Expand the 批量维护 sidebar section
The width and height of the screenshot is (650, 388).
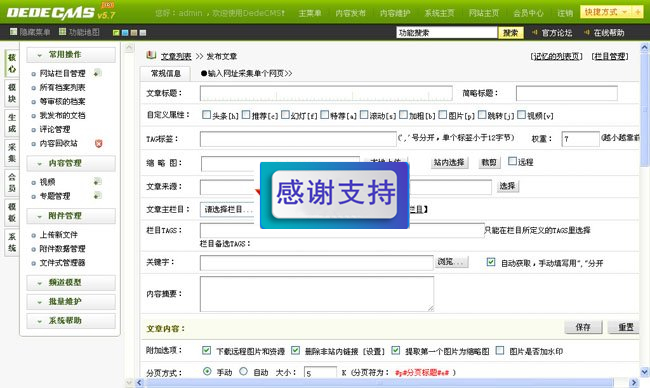(x=71, y=302)
